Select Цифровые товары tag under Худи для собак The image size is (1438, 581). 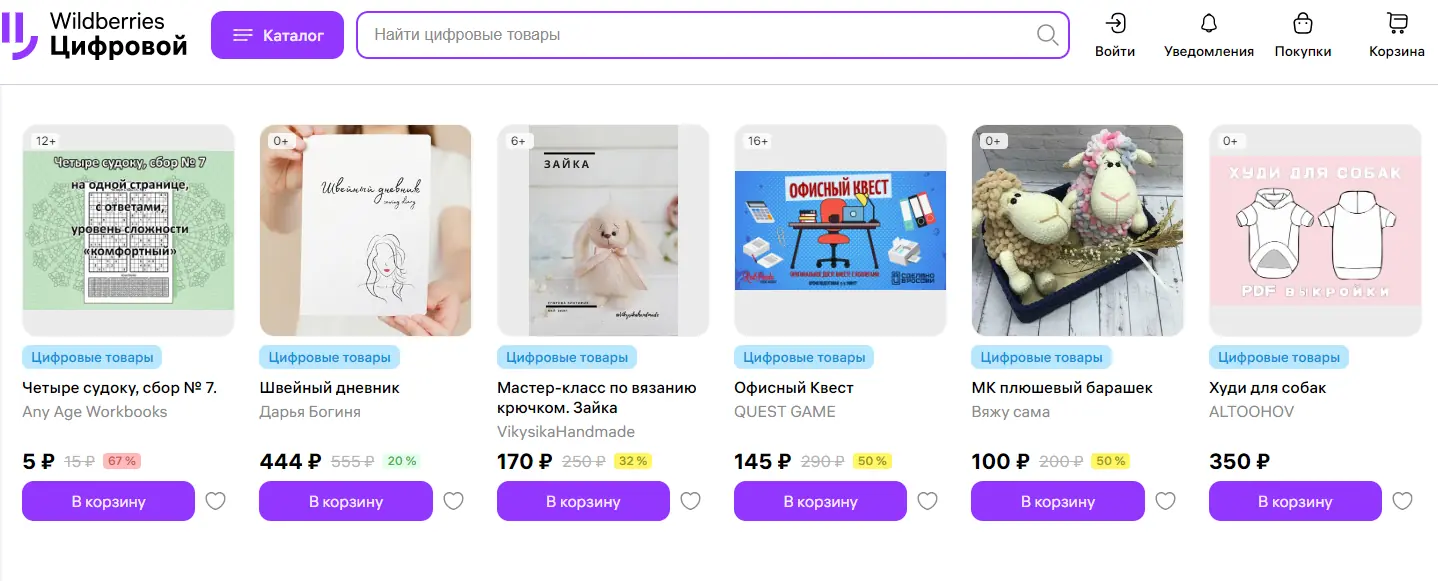[x=1279, y=357]
